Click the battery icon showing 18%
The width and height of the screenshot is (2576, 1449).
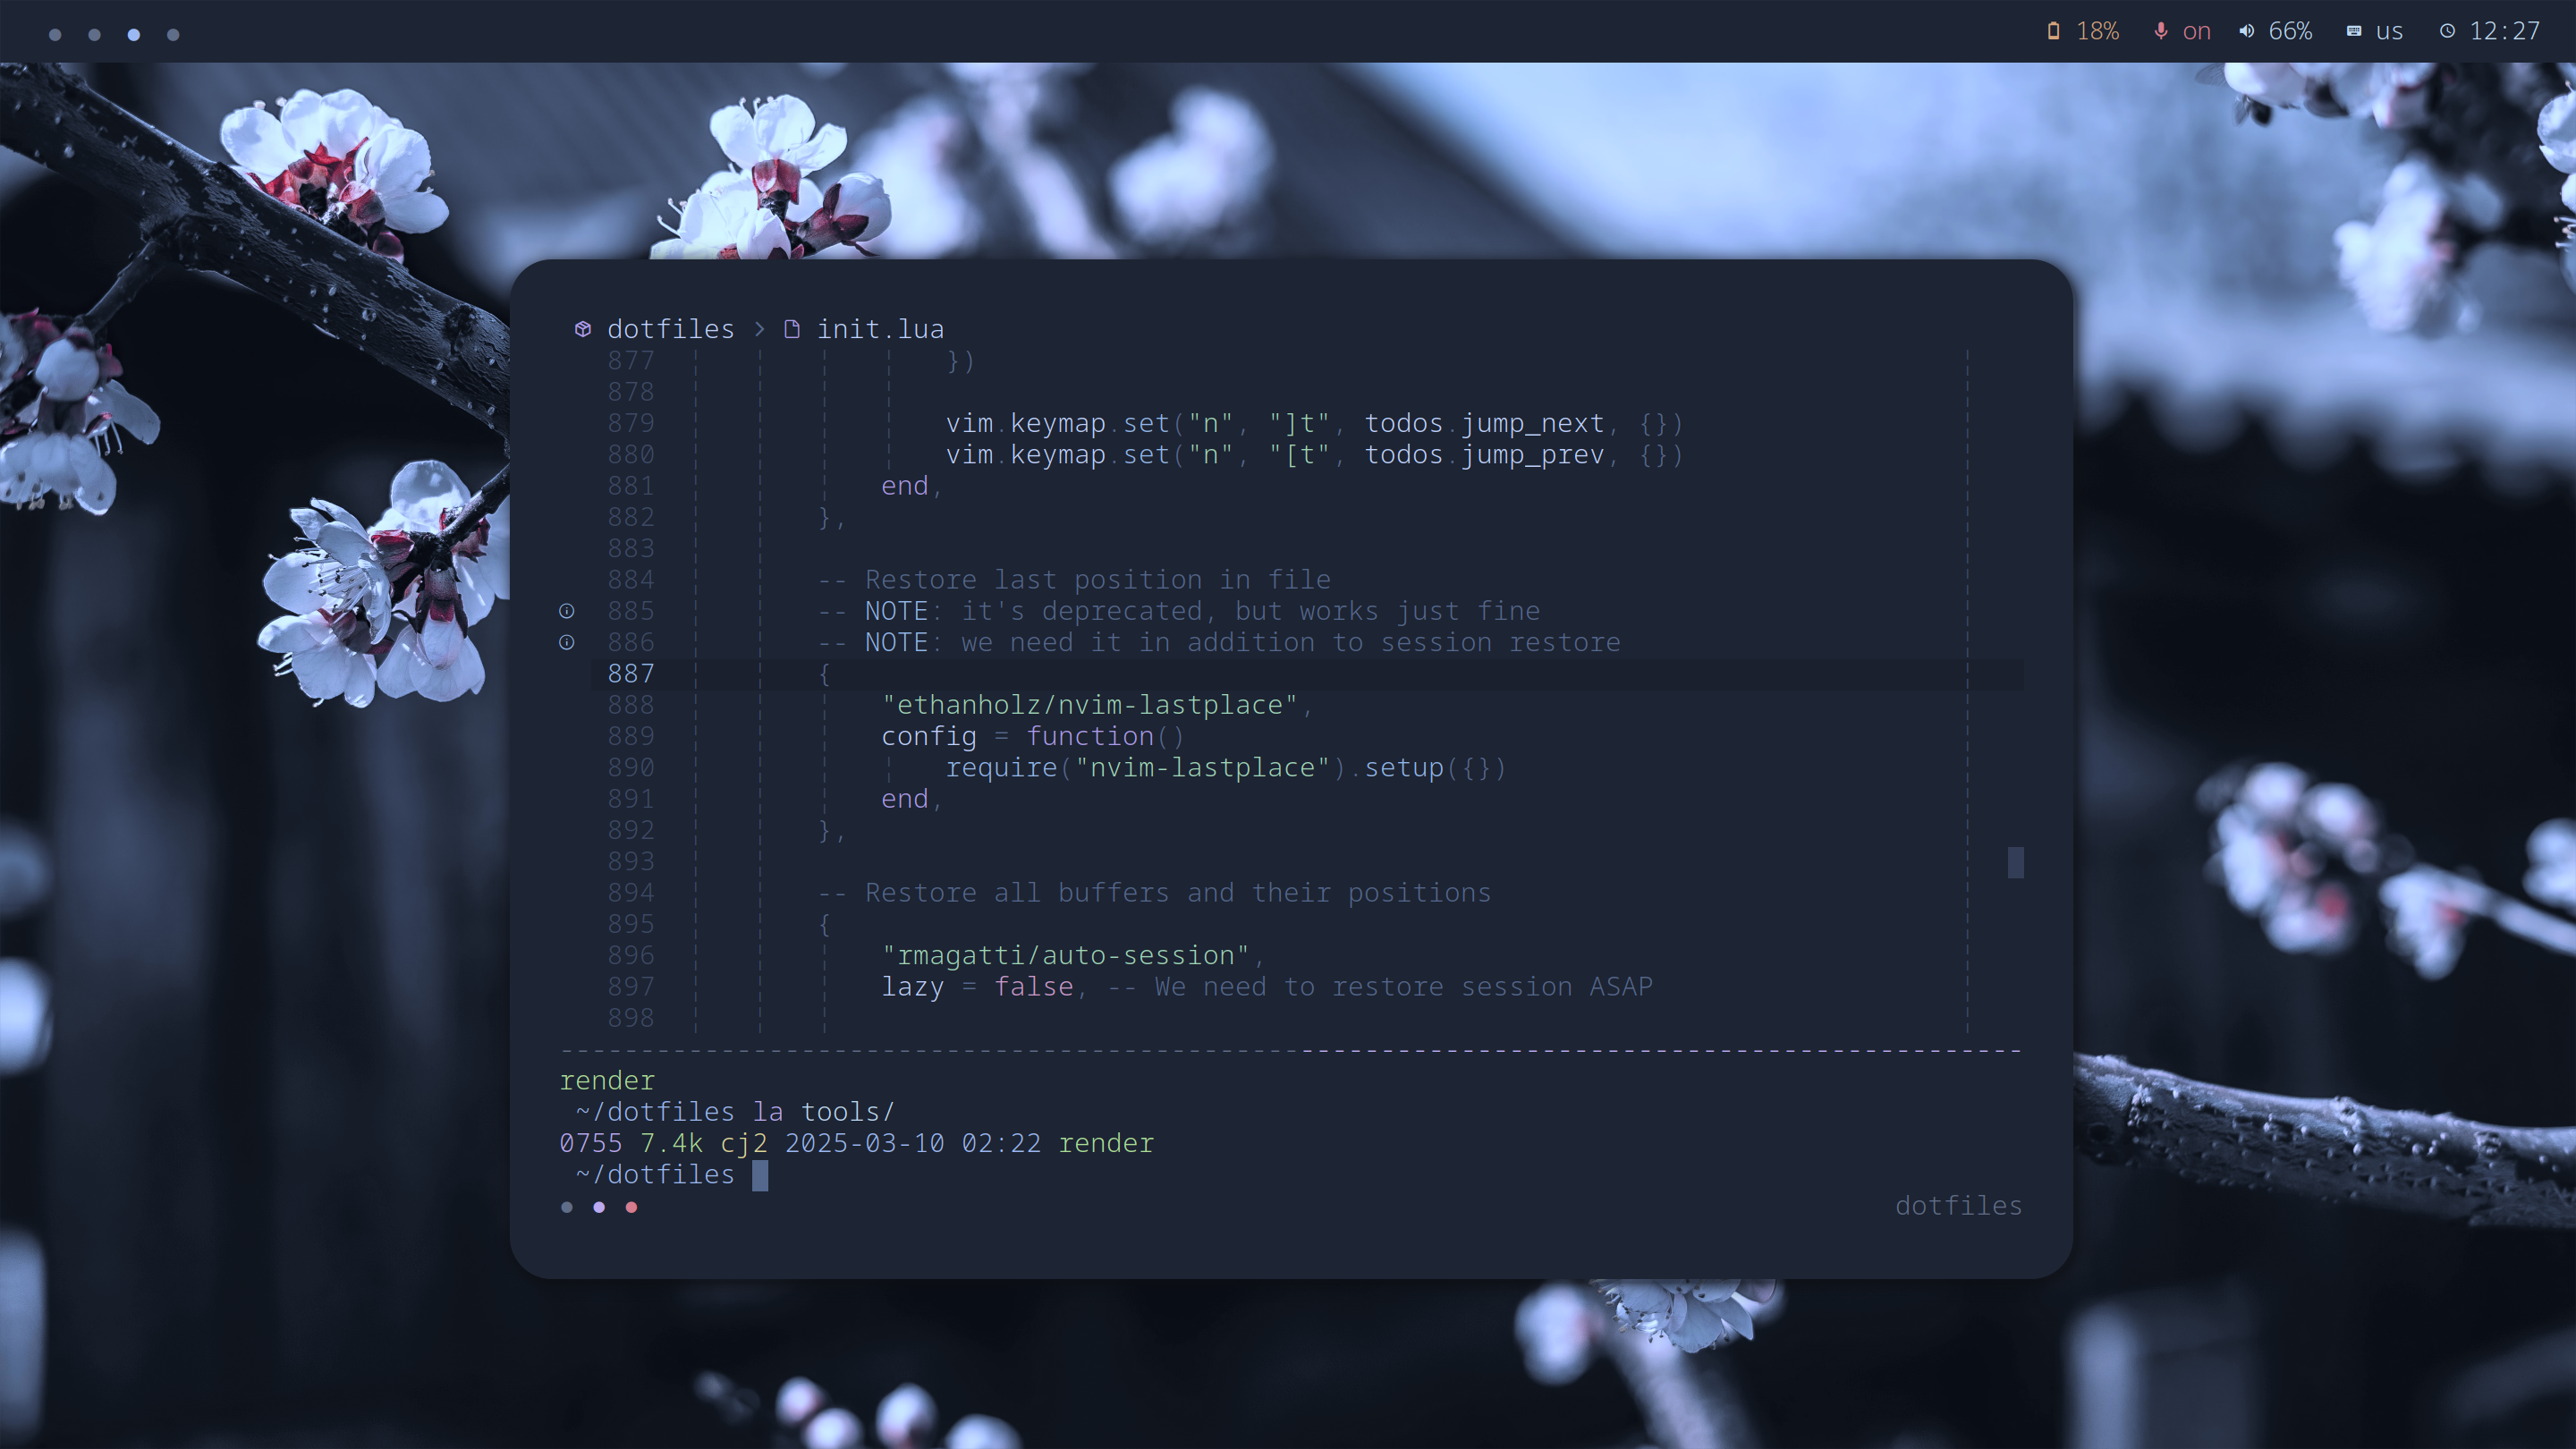[x=2053, y=31]
